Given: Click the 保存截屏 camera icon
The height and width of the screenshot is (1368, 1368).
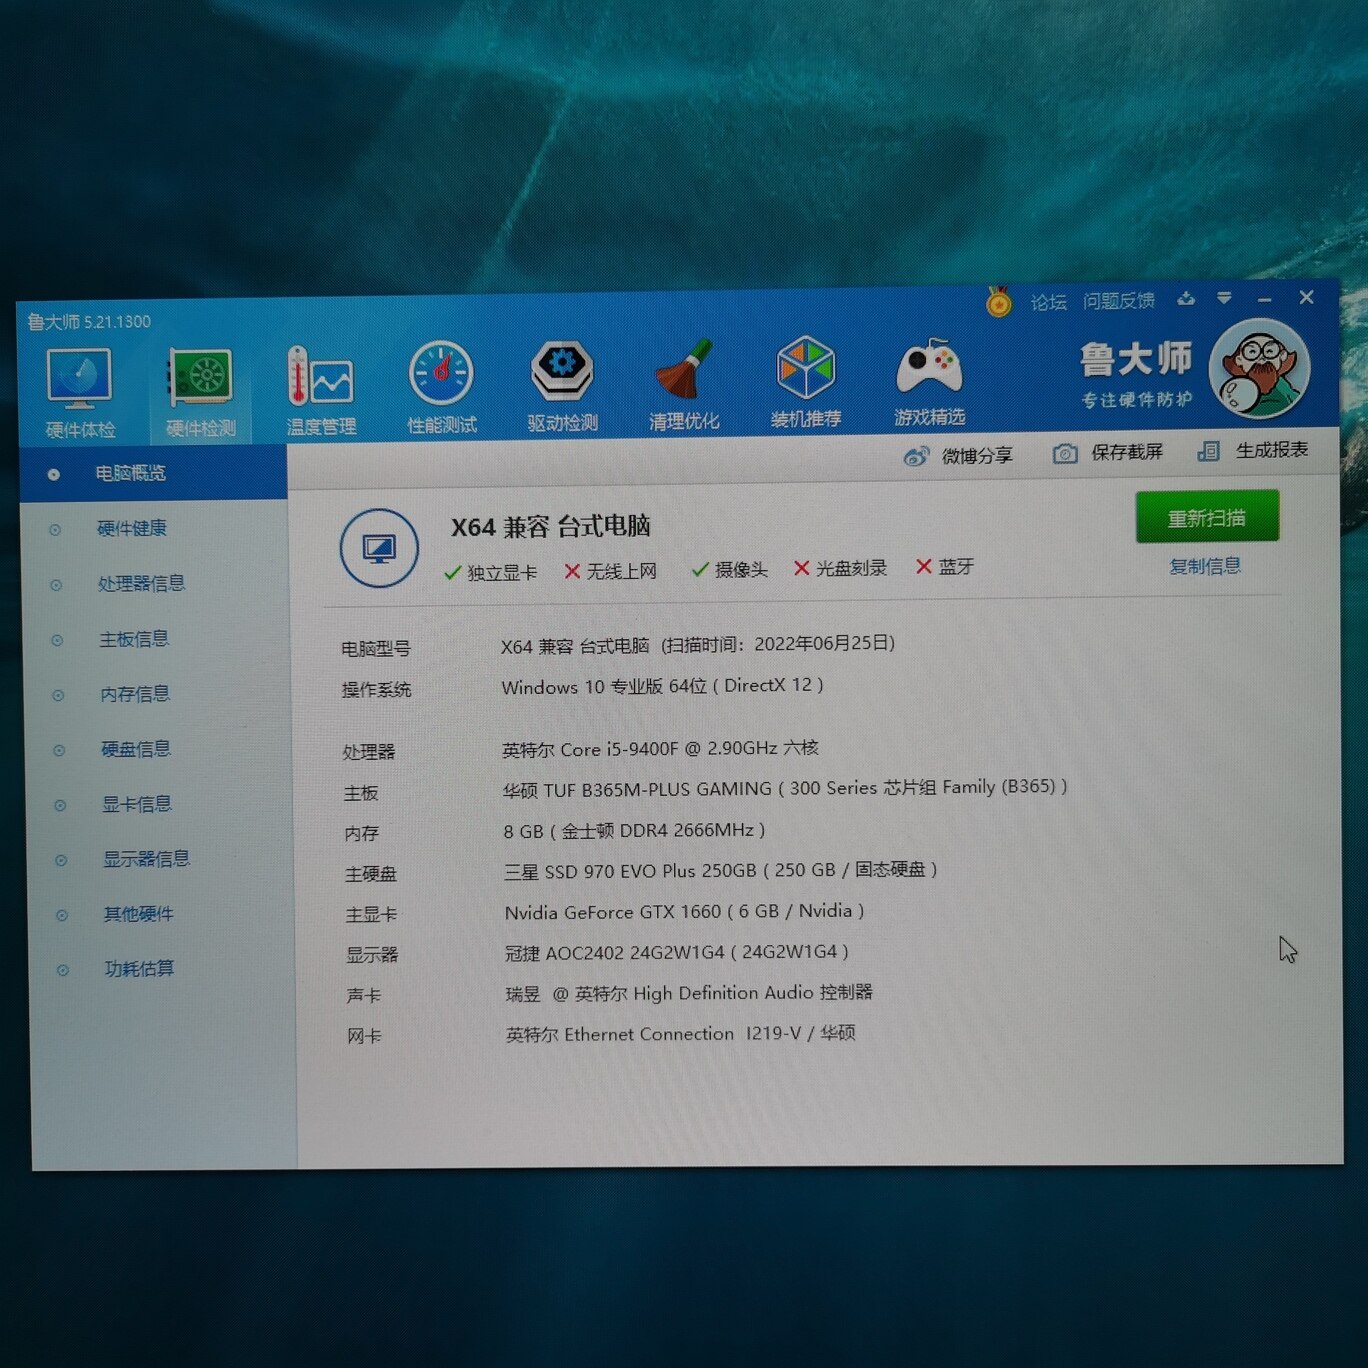Looking at the screenshot, I should pos(1065,454).
